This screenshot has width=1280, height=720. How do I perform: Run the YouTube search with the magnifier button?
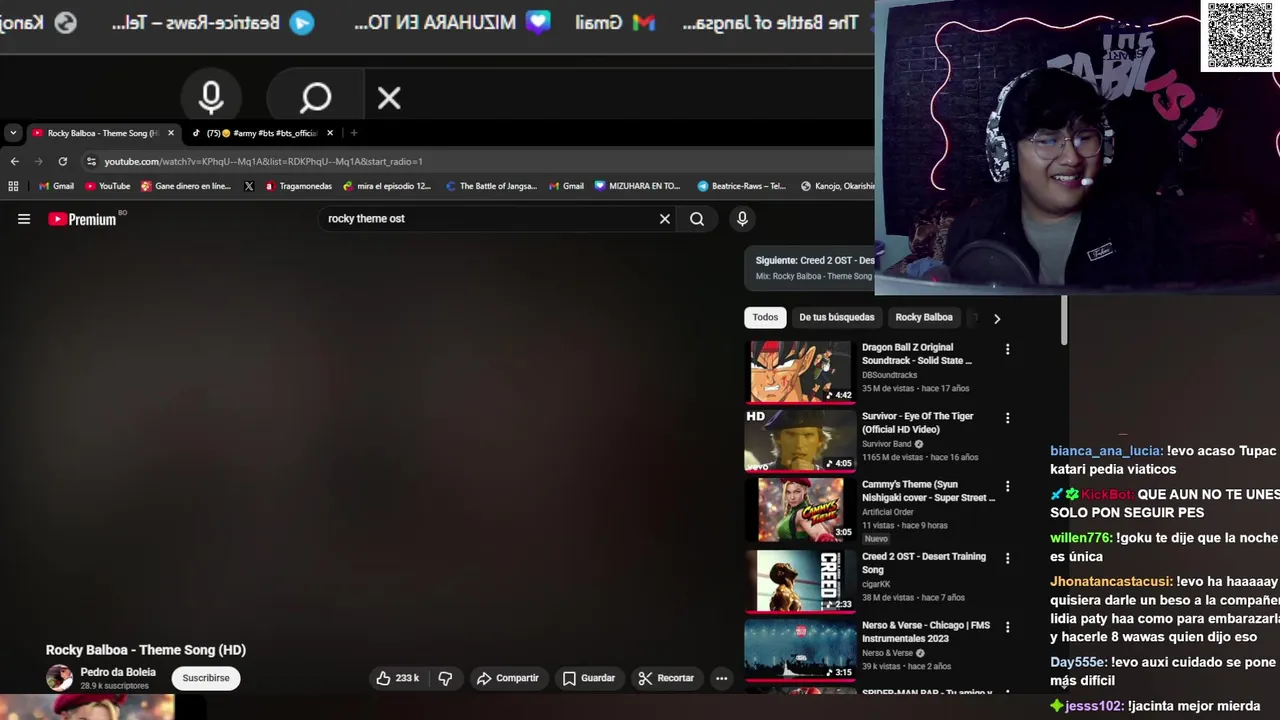point(697,219)
